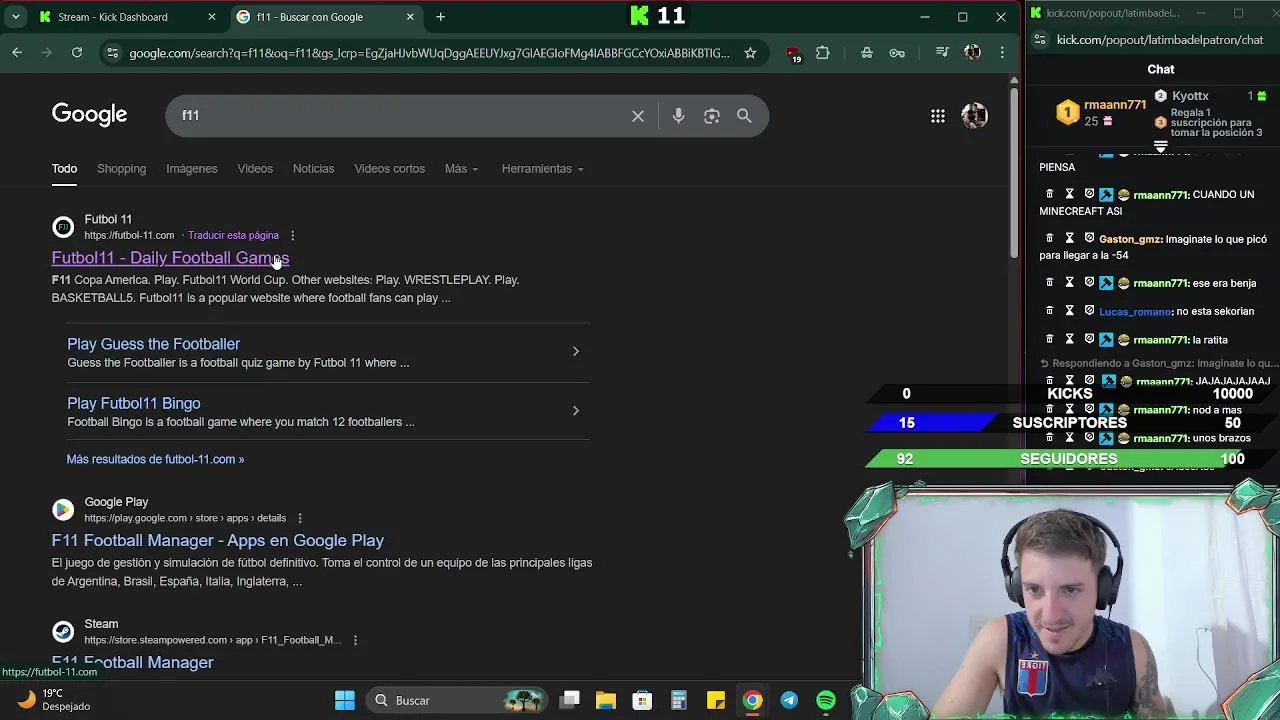Open Microsoft Store from the taskbar
The image size is (1280, 720).
coord(642,700)
